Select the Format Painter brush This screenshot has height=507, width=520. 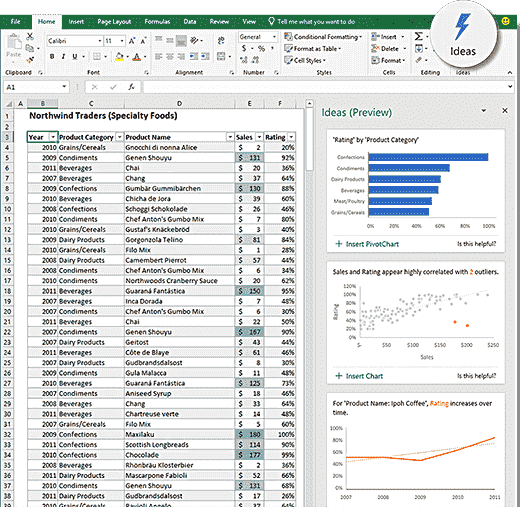[30, 60]
